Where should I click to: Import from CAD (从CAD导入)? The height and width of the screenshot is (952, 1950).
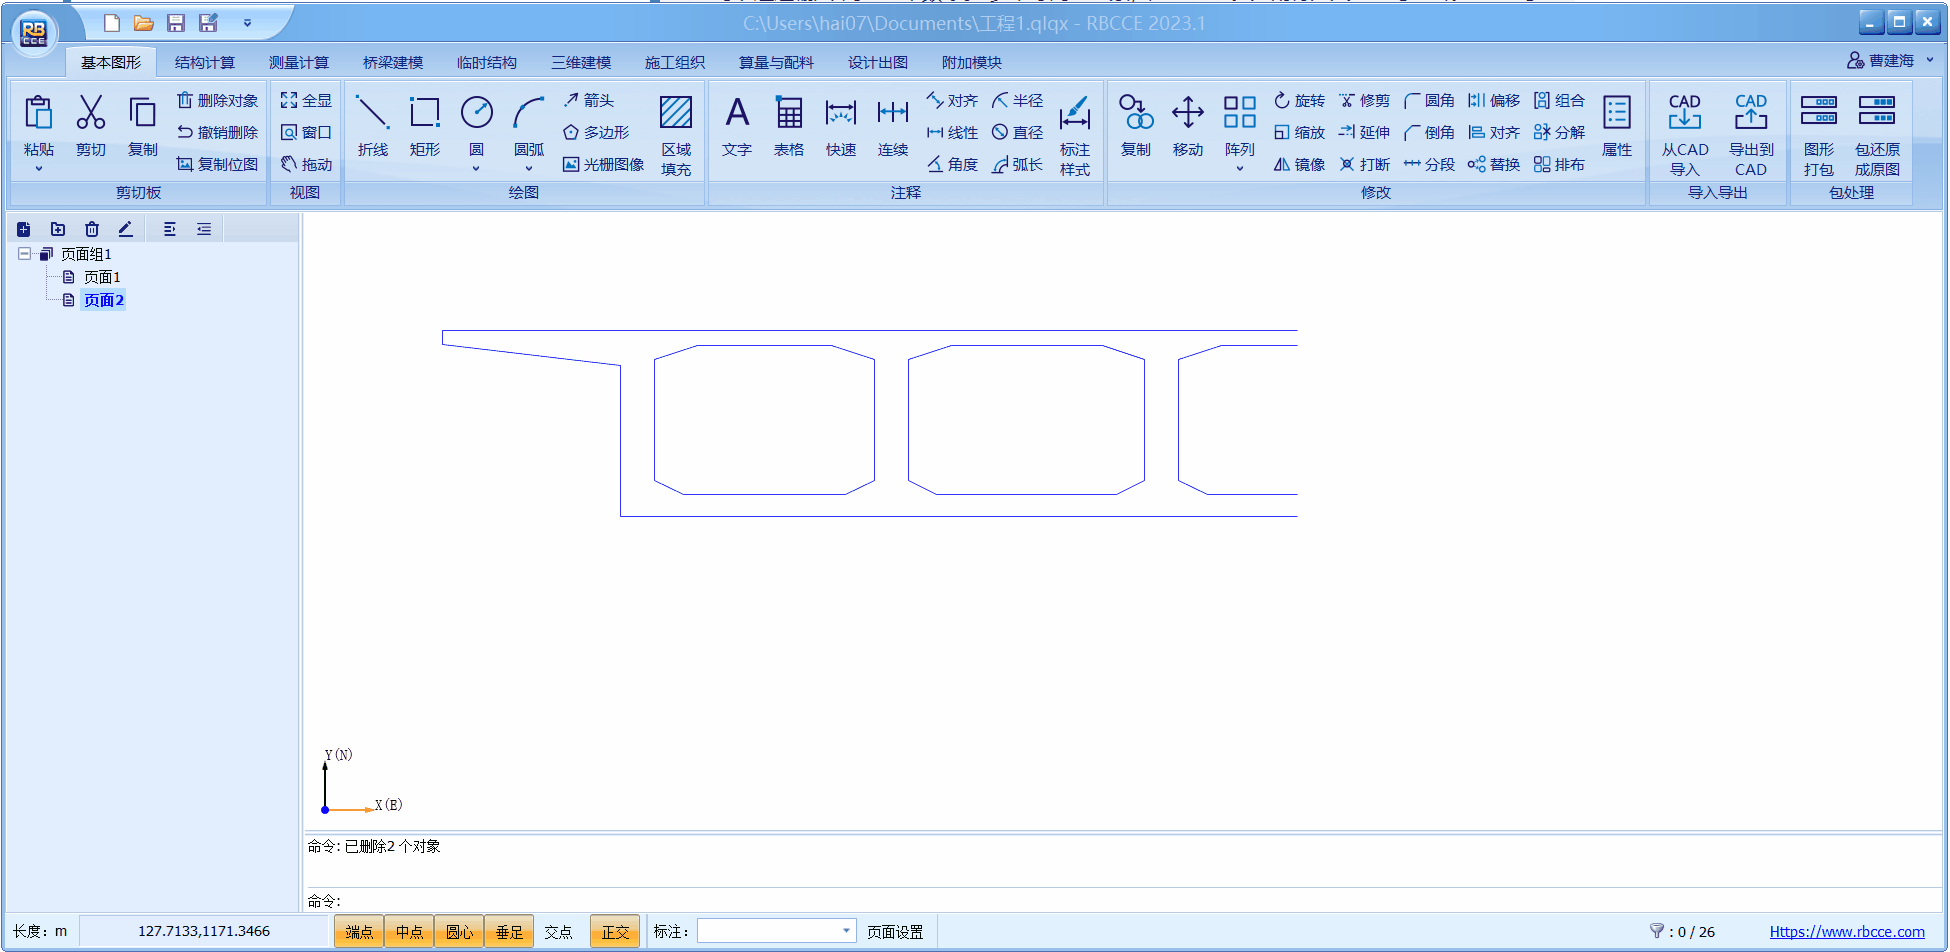click(1685, 133)
